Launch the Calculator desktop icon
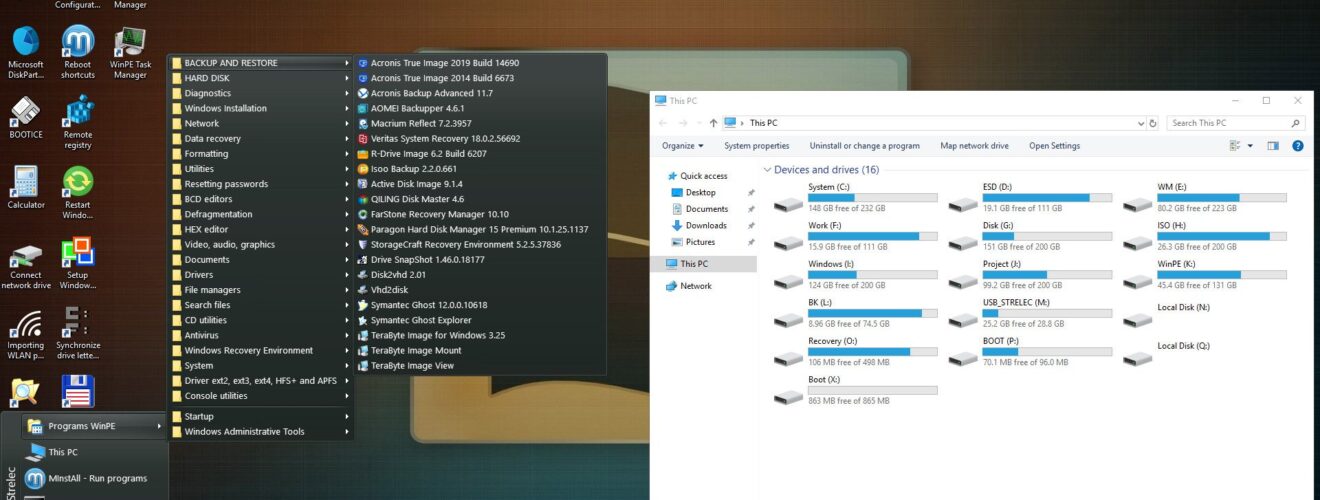1320x500 pixels. coord(26,187)
